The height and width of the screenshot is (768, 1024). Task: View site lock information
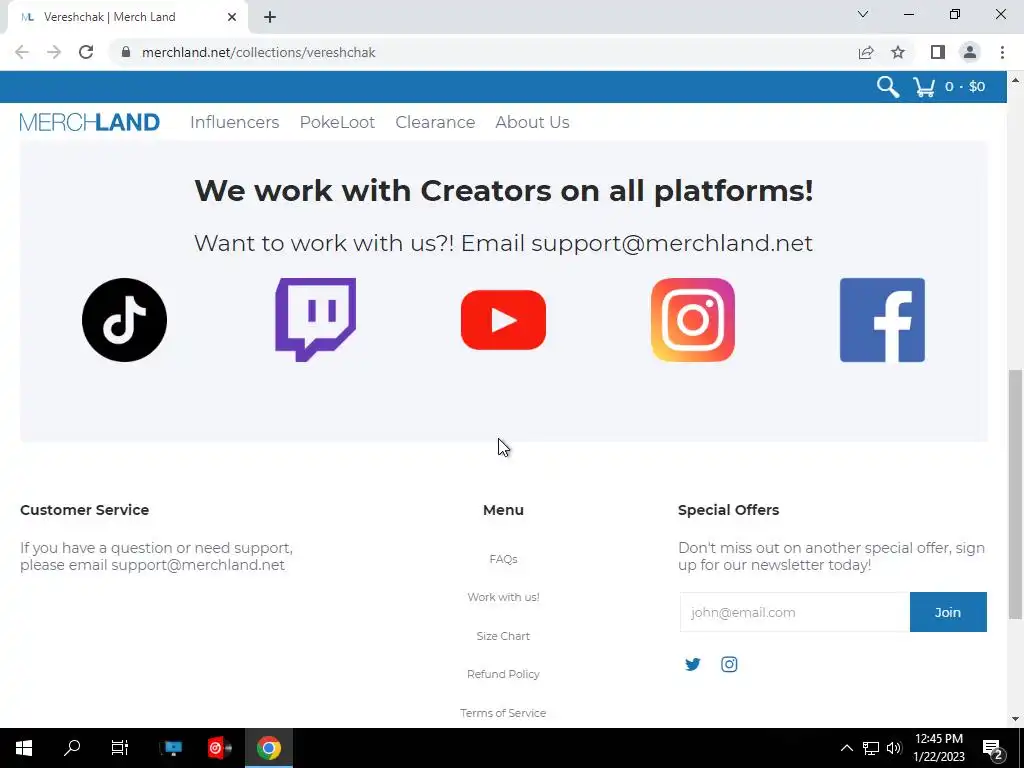tap(126, 52)
